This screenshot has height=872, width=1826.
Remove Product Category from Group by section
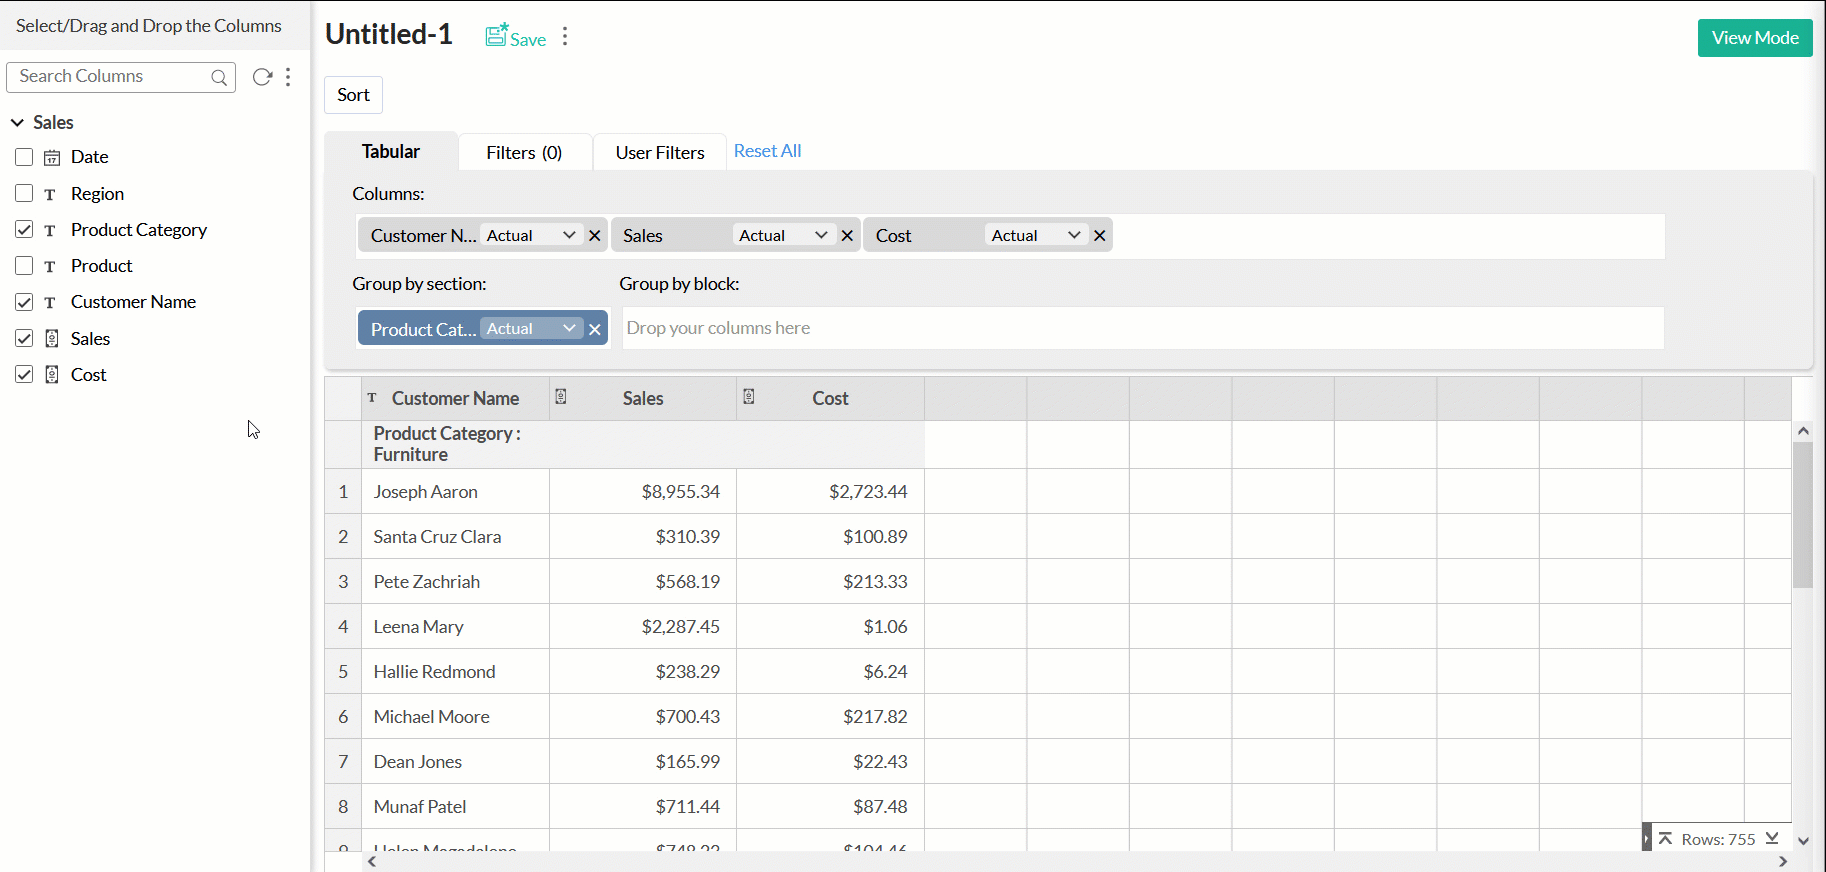point(595,329)
